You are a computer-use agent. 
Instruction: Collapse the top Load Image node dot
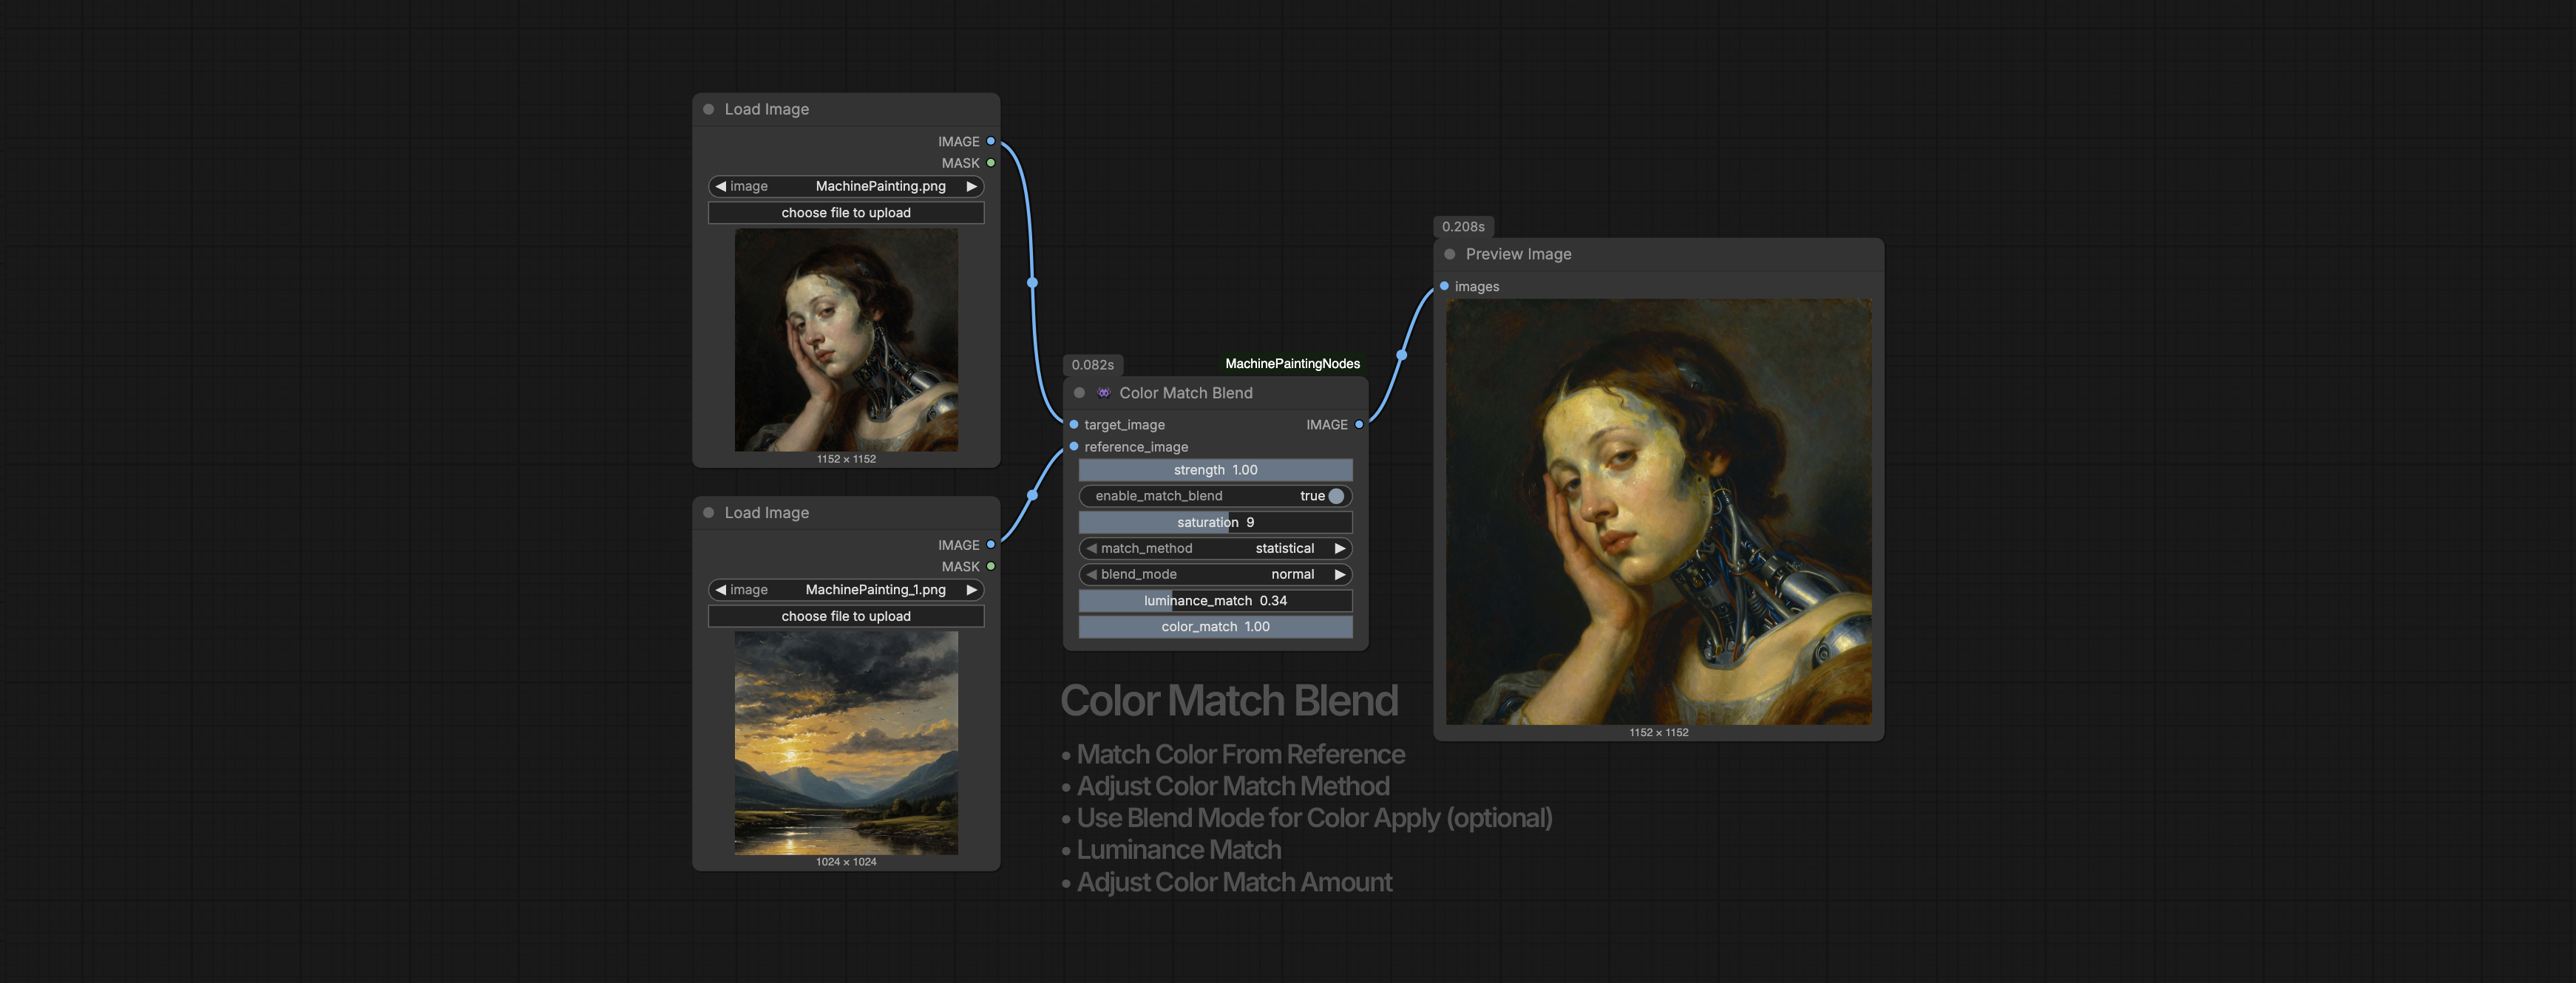tap(709, 109)
